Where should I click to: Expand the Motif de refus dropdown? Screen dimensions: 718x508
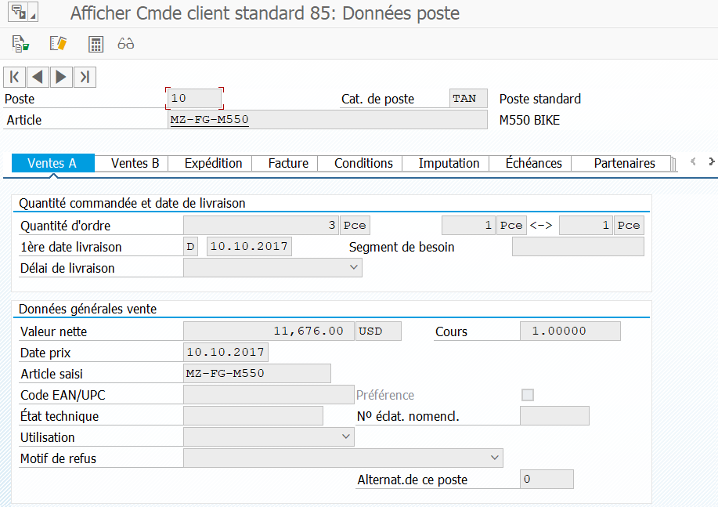point(495,458)
